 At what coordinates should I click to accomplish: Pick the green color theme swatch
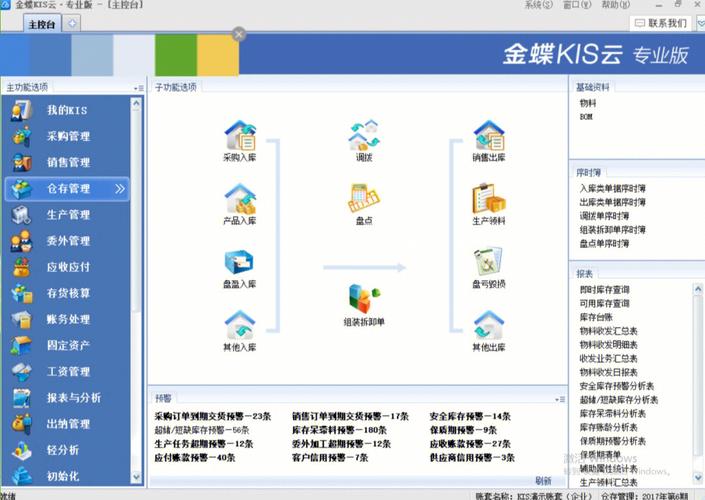176,55
